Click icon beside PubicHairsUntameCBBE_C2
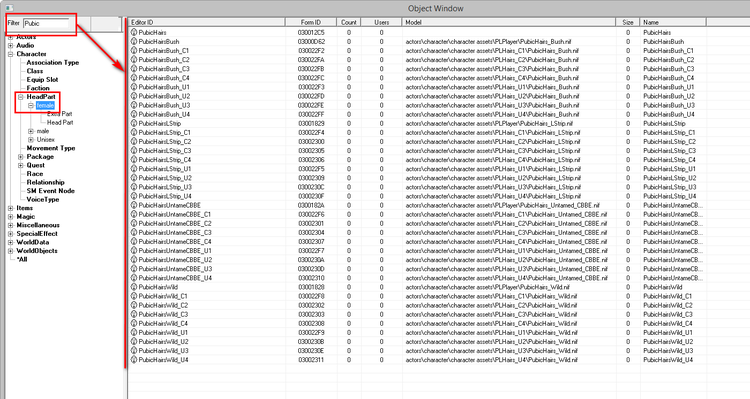 [x=134, y=223]
